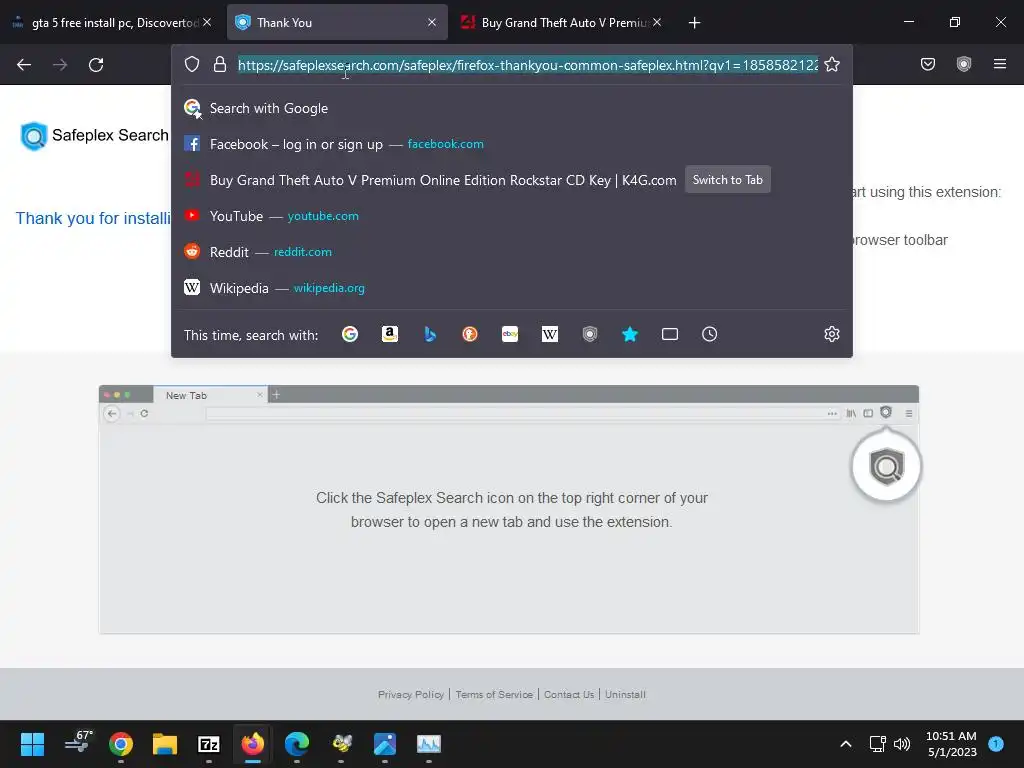Open the Firefox hamburger menu
Image resolution: width=1024 pixels, height=768 pixels.
coord(999,64)
